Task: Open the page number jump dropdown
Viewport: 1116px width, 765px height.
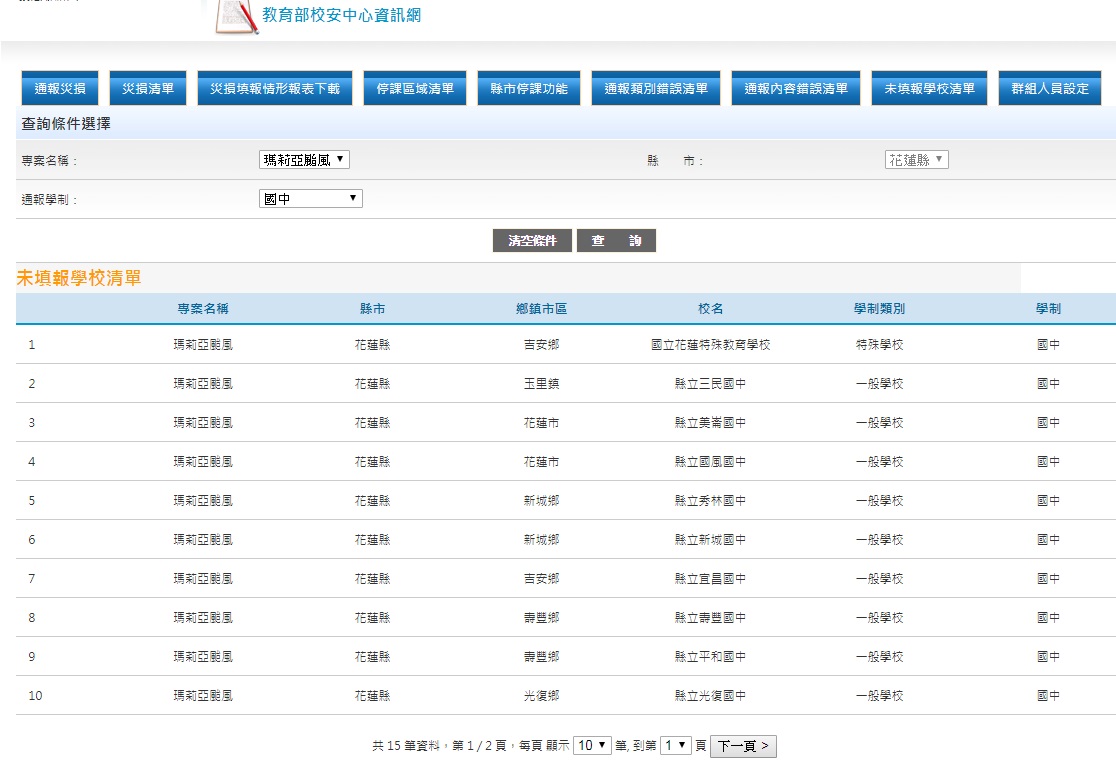Action: coord(676,746)
